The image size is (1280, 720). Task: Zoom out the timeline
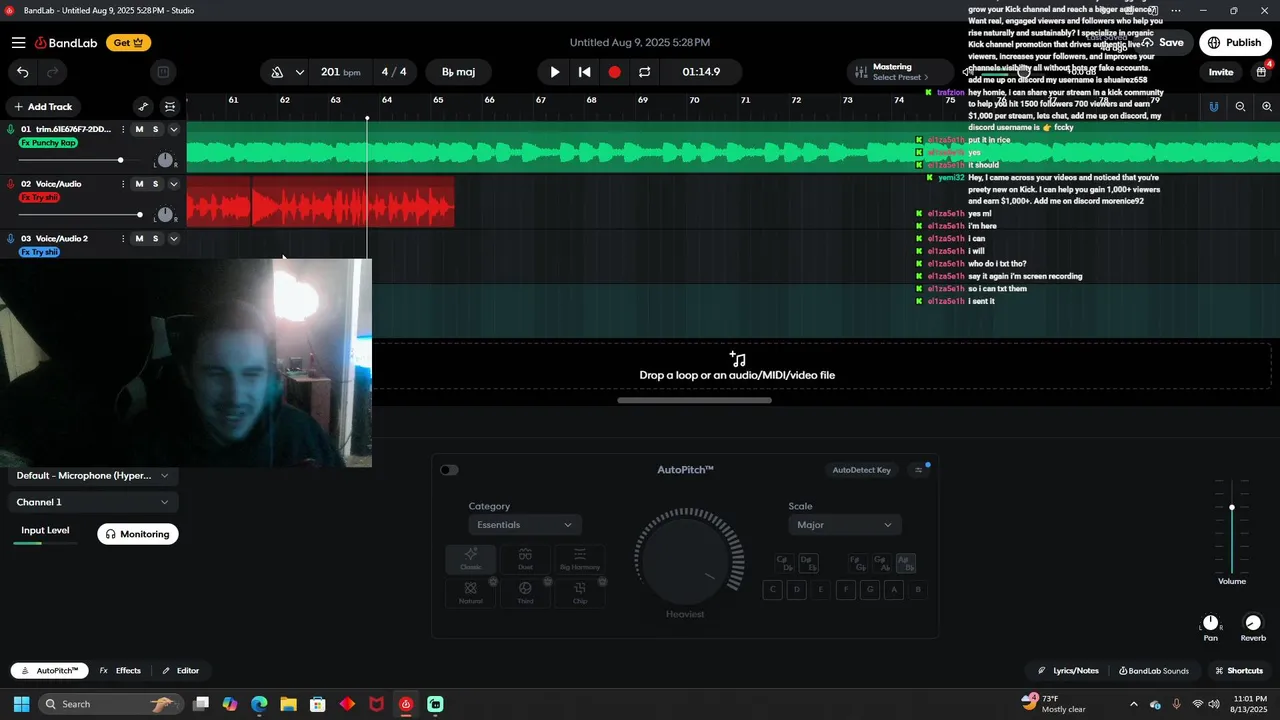click(x=1240, y=106)
